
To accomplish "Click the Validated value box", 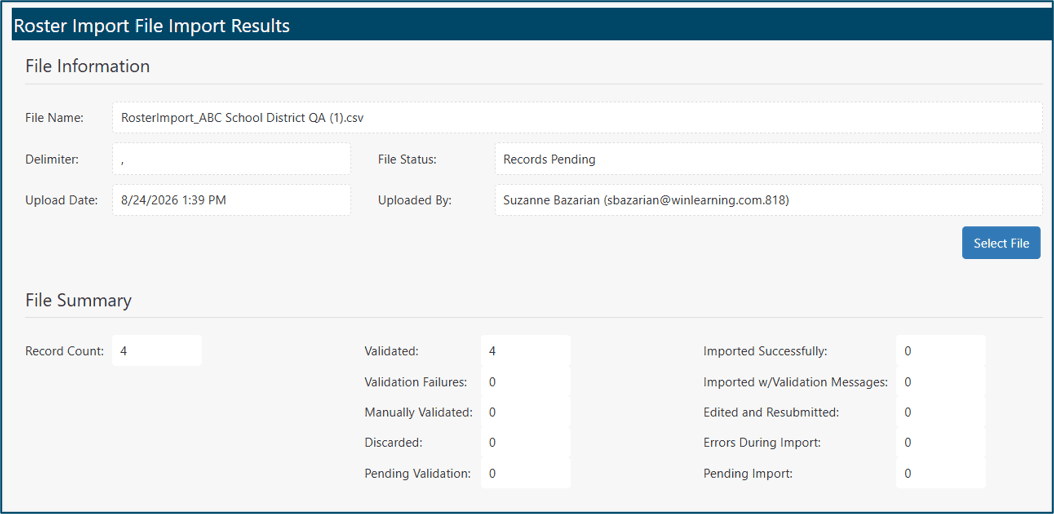I will [x=526, y=351].
